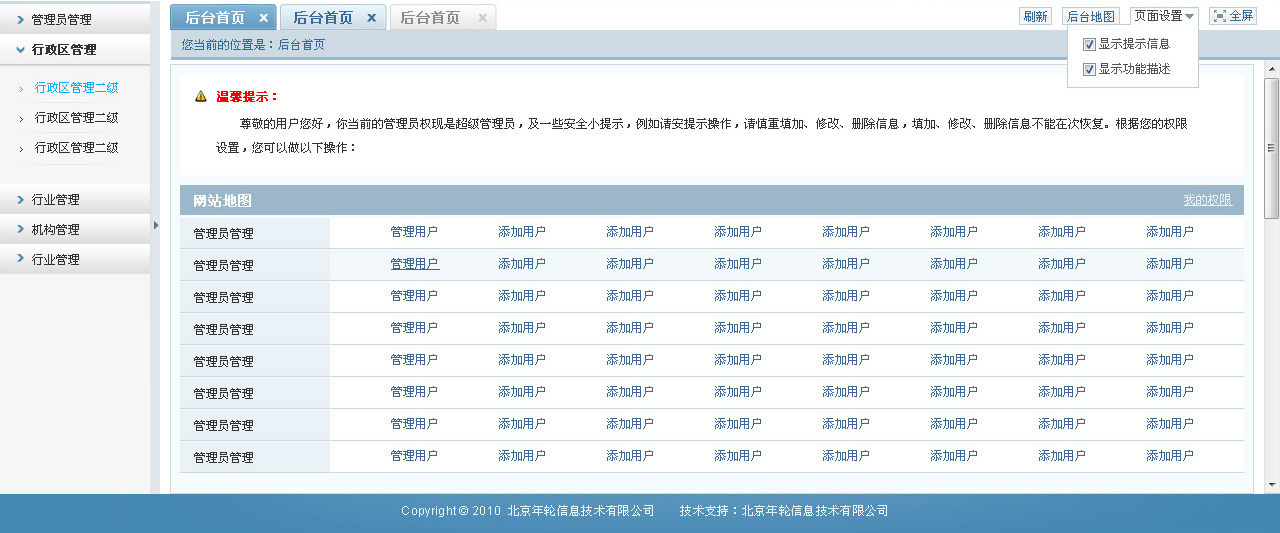The image size is (1280, 533).
Task: Uncheck the 显示提示信息 checkbox
Action: click(x=1089, y=44)
